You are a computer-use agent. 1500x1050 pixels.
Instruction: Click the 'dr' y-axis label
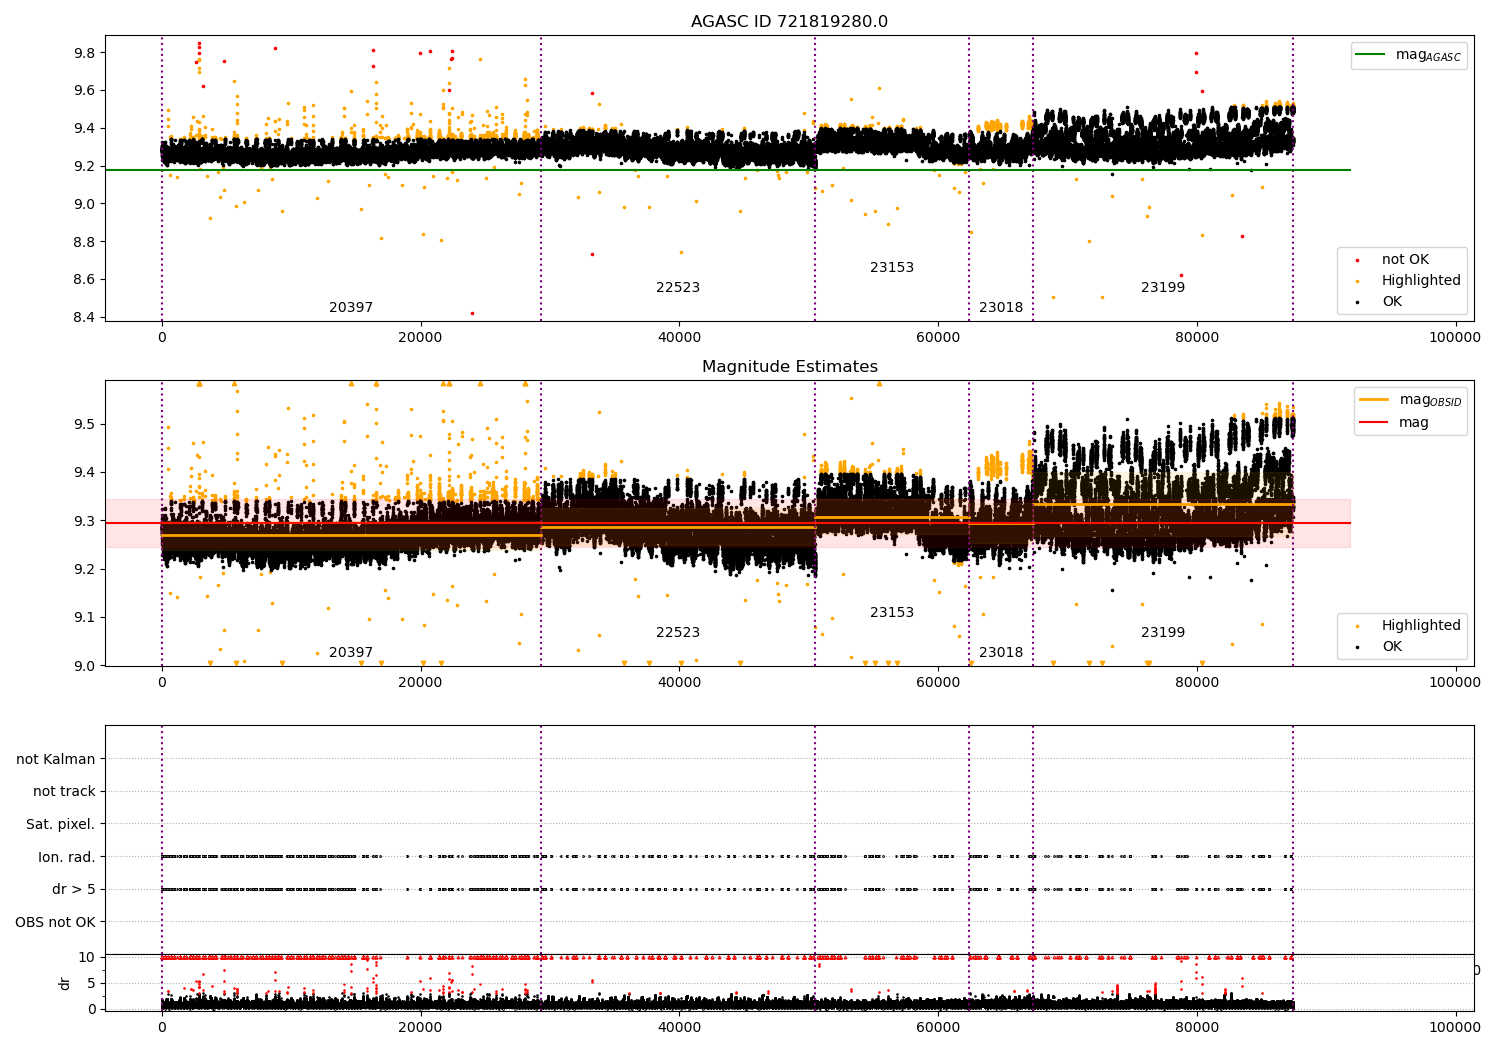(65, 984)
